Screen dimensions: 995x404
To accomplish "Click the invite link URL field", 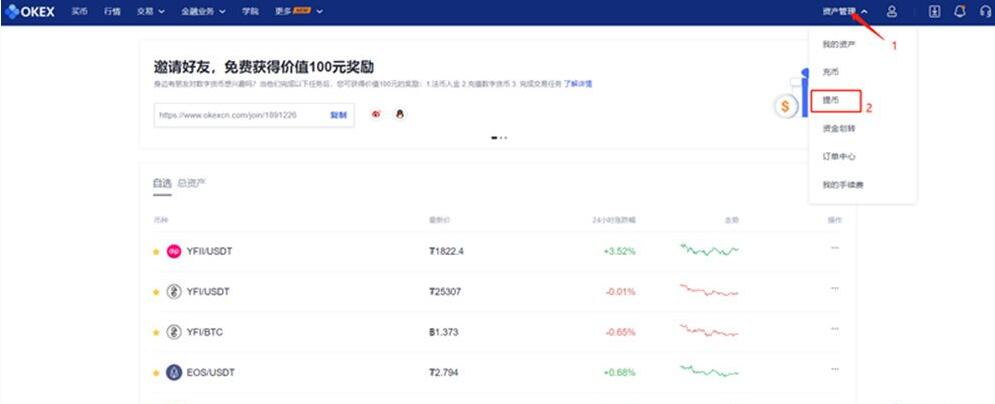I will (240, 115).
